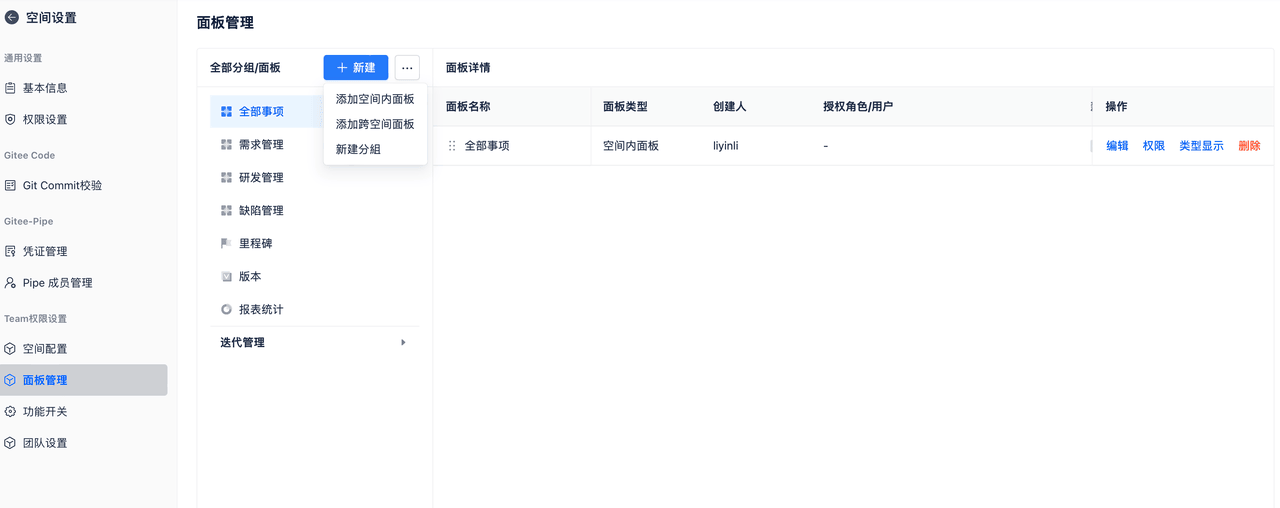The image size is (1280, 508).
Task: Click the gear icon for 功能开关
Action: (11, 411)
